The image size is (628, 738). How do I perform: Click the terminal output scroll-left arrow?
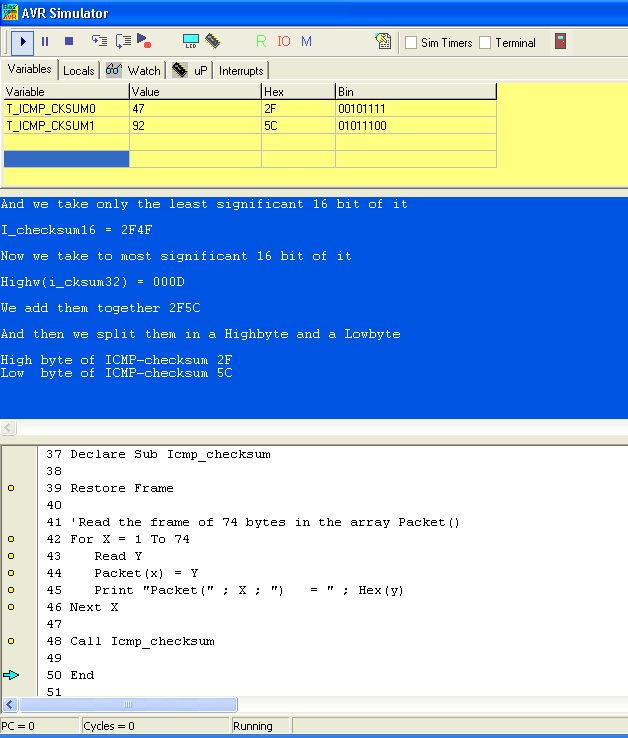click(x=8, y=427)
